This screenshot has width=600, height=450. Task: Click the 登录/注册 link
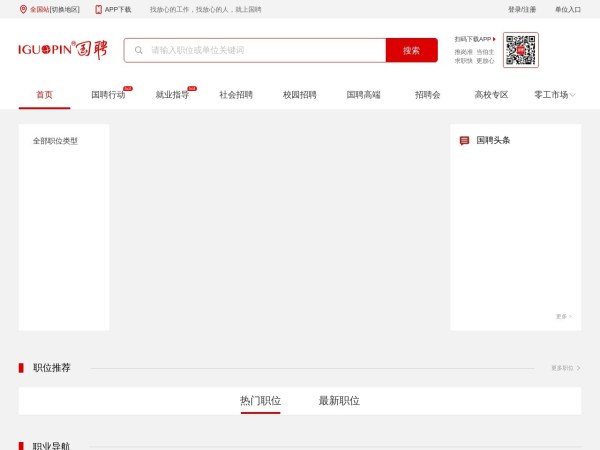(x=521, y=9)
